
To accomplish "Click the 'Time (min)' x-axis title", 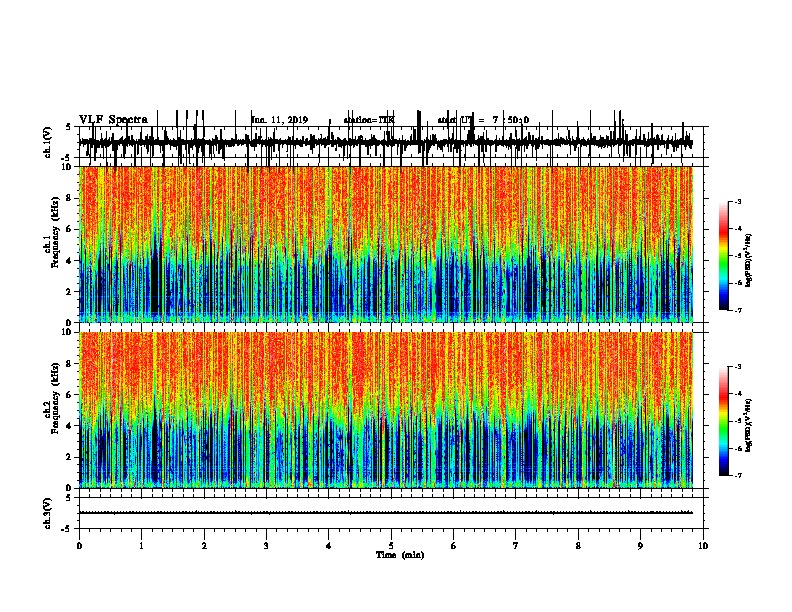I will tap(400, 555).
